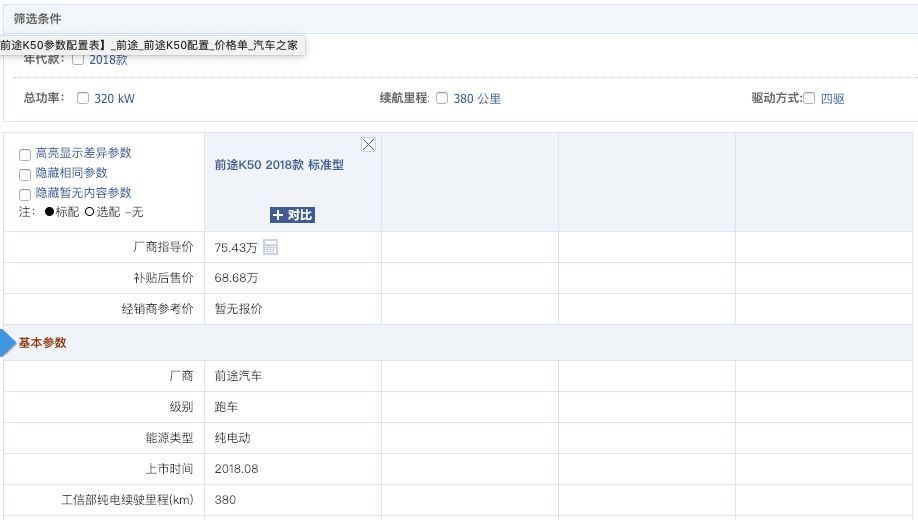Image resolution: width=918 pixels, height=520 pixels.
Task: Click the 320 kW link text
Action: (x=114, y=99)
